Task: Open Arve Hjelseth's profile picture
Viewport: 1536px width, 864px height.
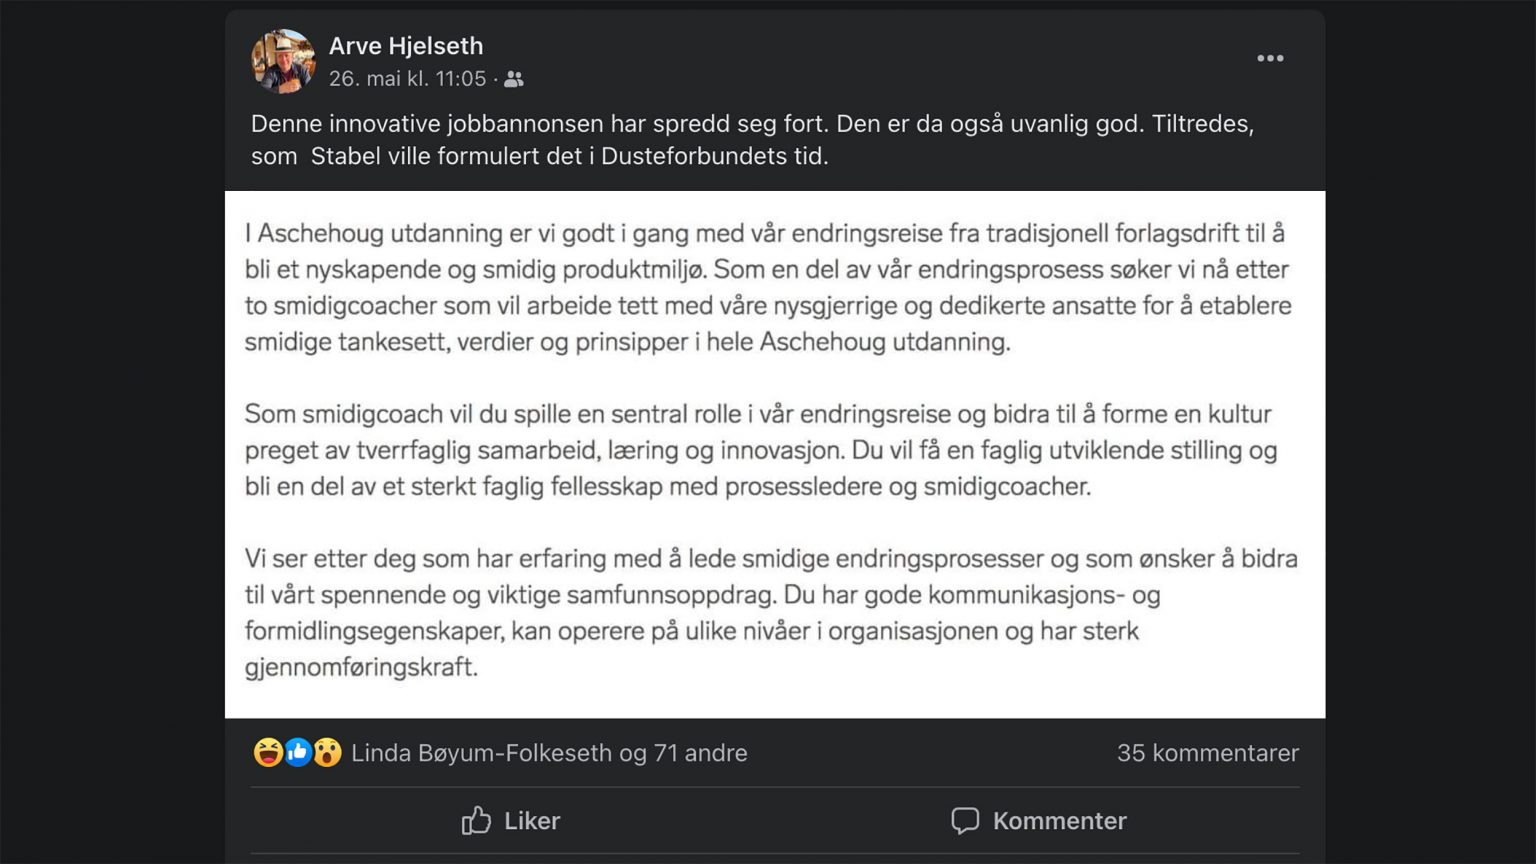Action: [282, 61]
